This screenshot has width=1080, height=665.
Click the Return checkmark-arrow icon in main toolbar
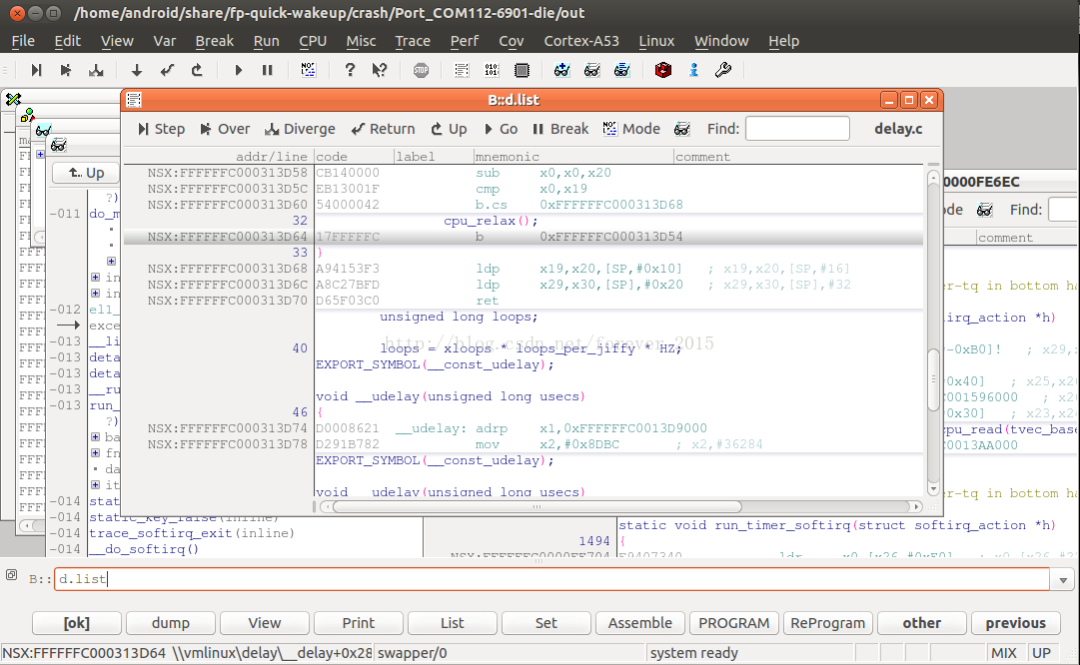[x=167, y=70]
